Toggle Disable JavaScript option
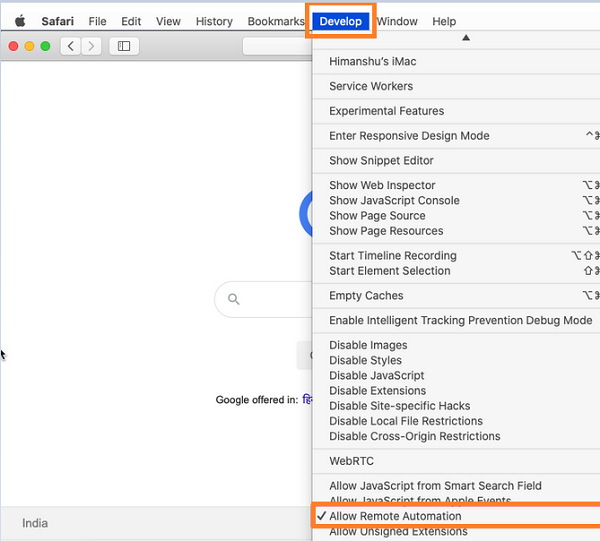This screenshot has width=600, height=541. coord(457,376)
